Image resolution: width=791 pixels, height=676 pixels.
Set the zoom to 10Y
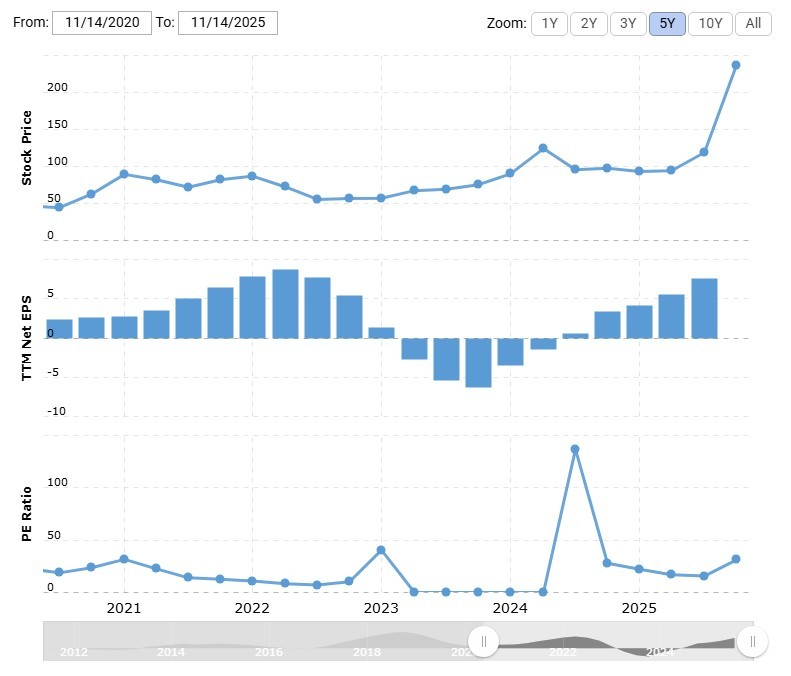711,23
